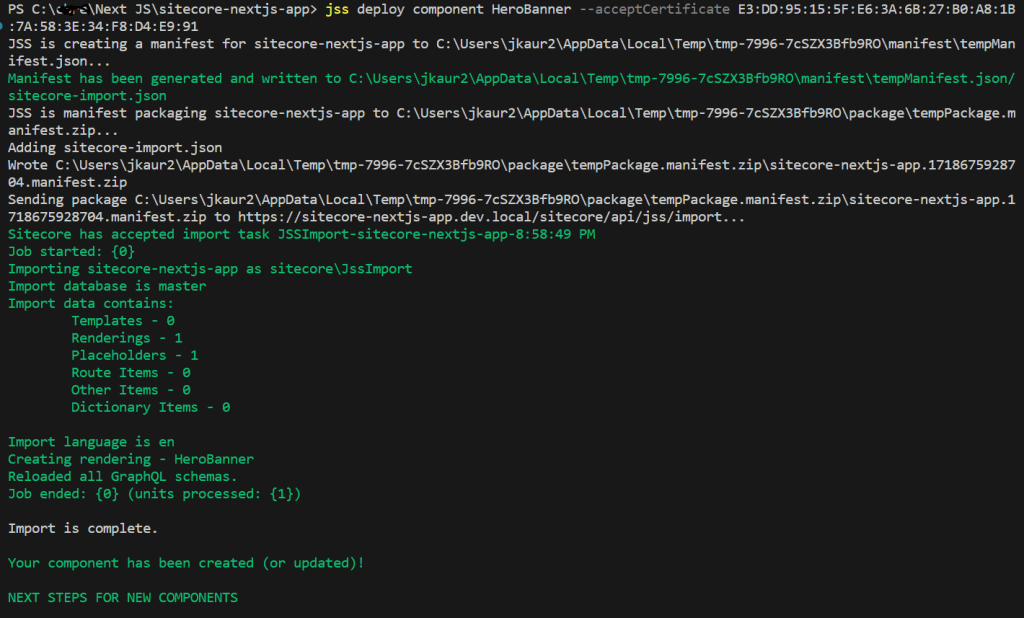Click the yellow "jss" command word
Screen dimensions: 1024x618
pyautogui.click(x=341, y=9)
